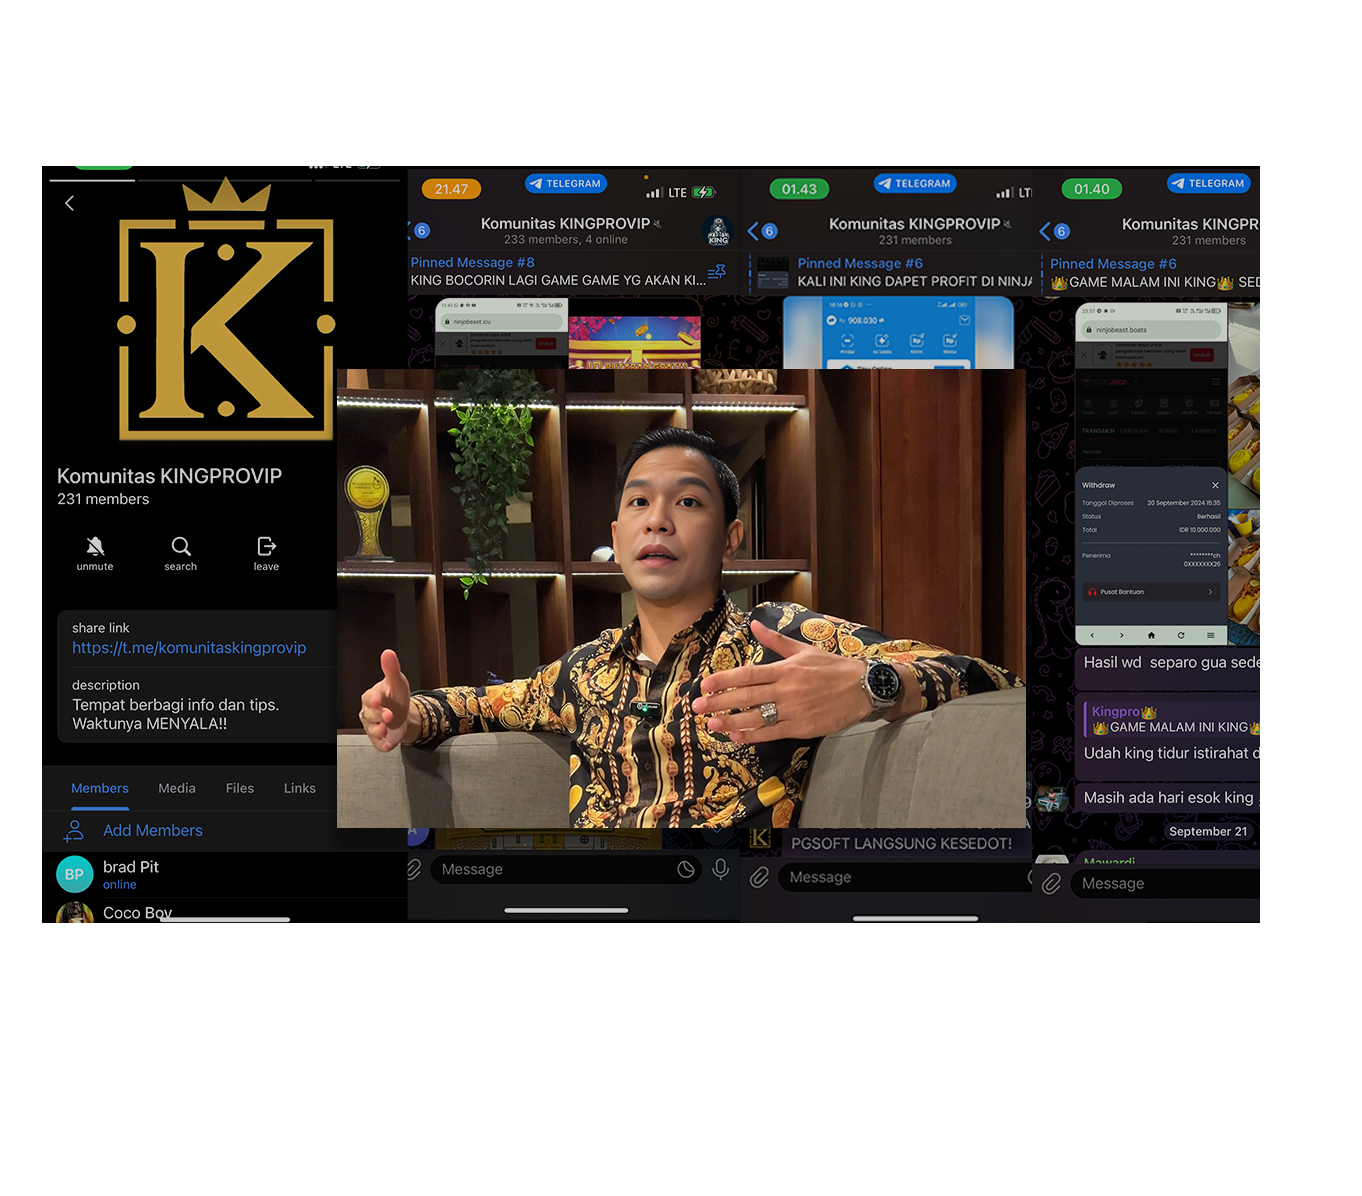Click the timer icon inside the message field

pos(686,870)
